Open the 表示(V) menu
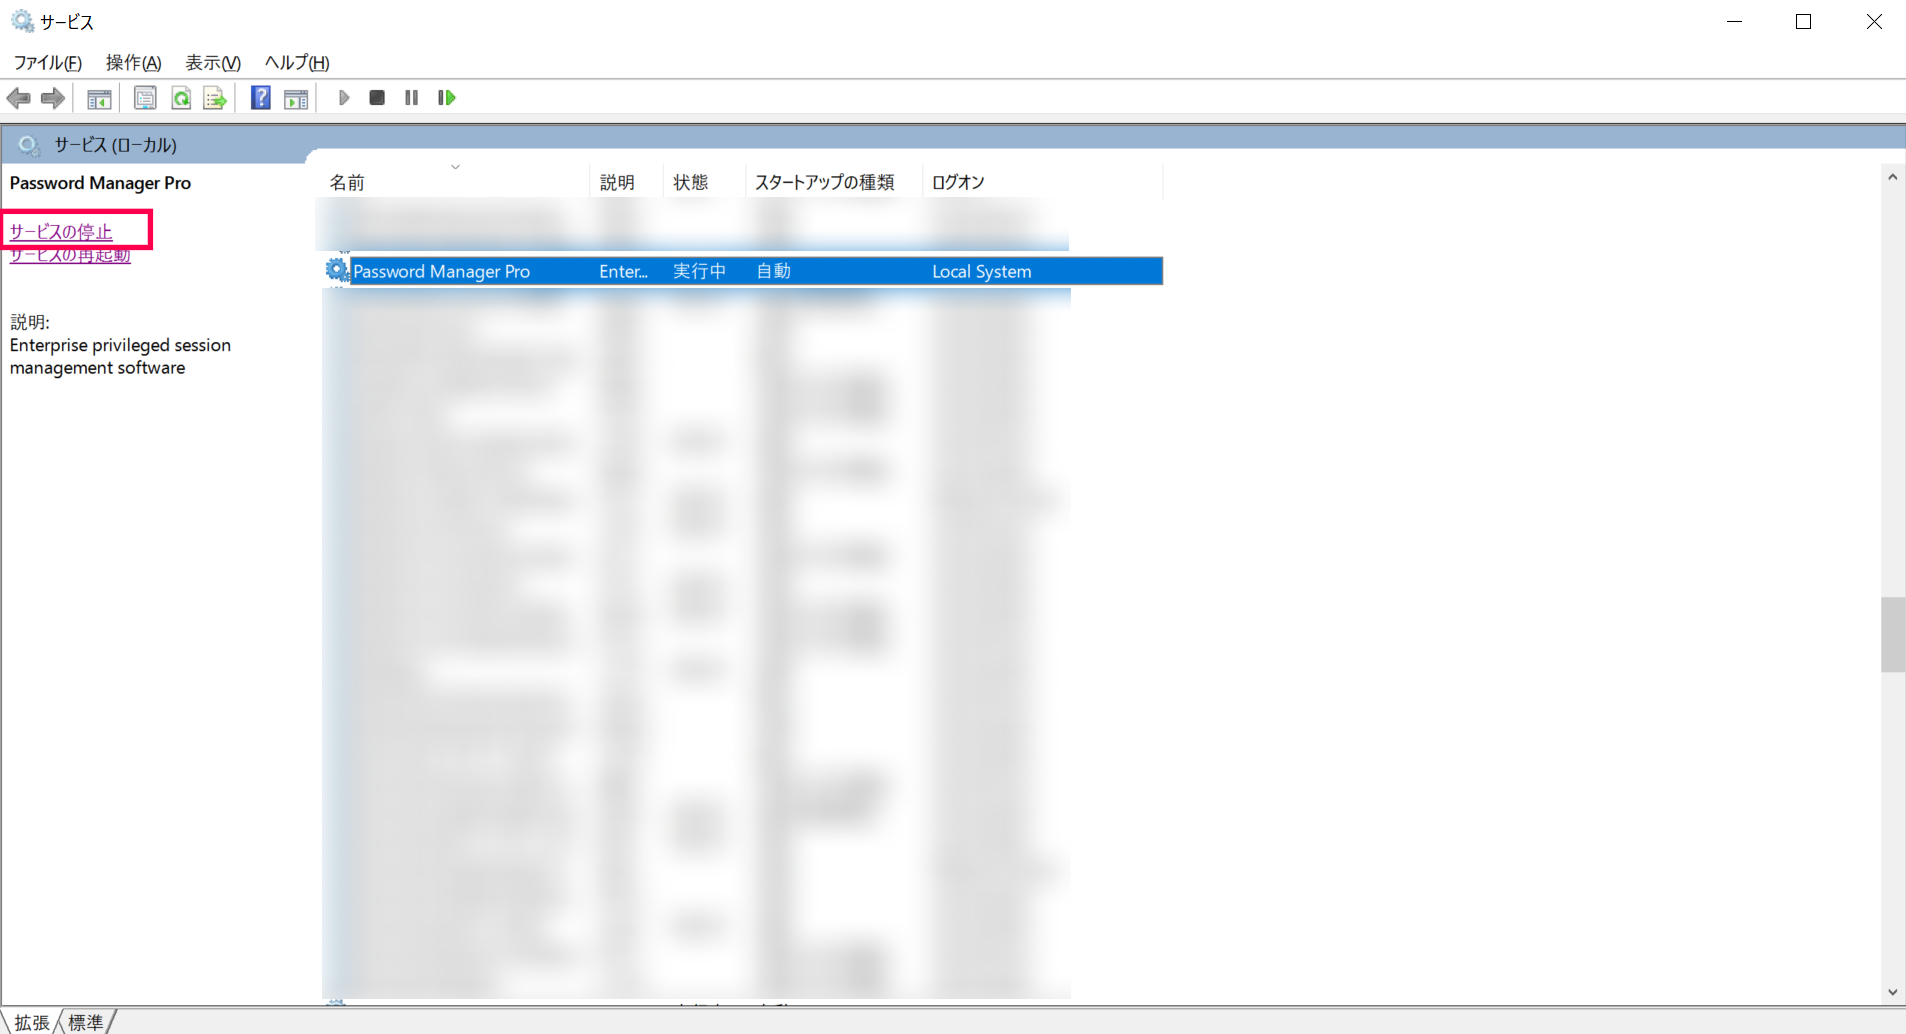This screenshot has height=1034, width=1906. (213, 63)
